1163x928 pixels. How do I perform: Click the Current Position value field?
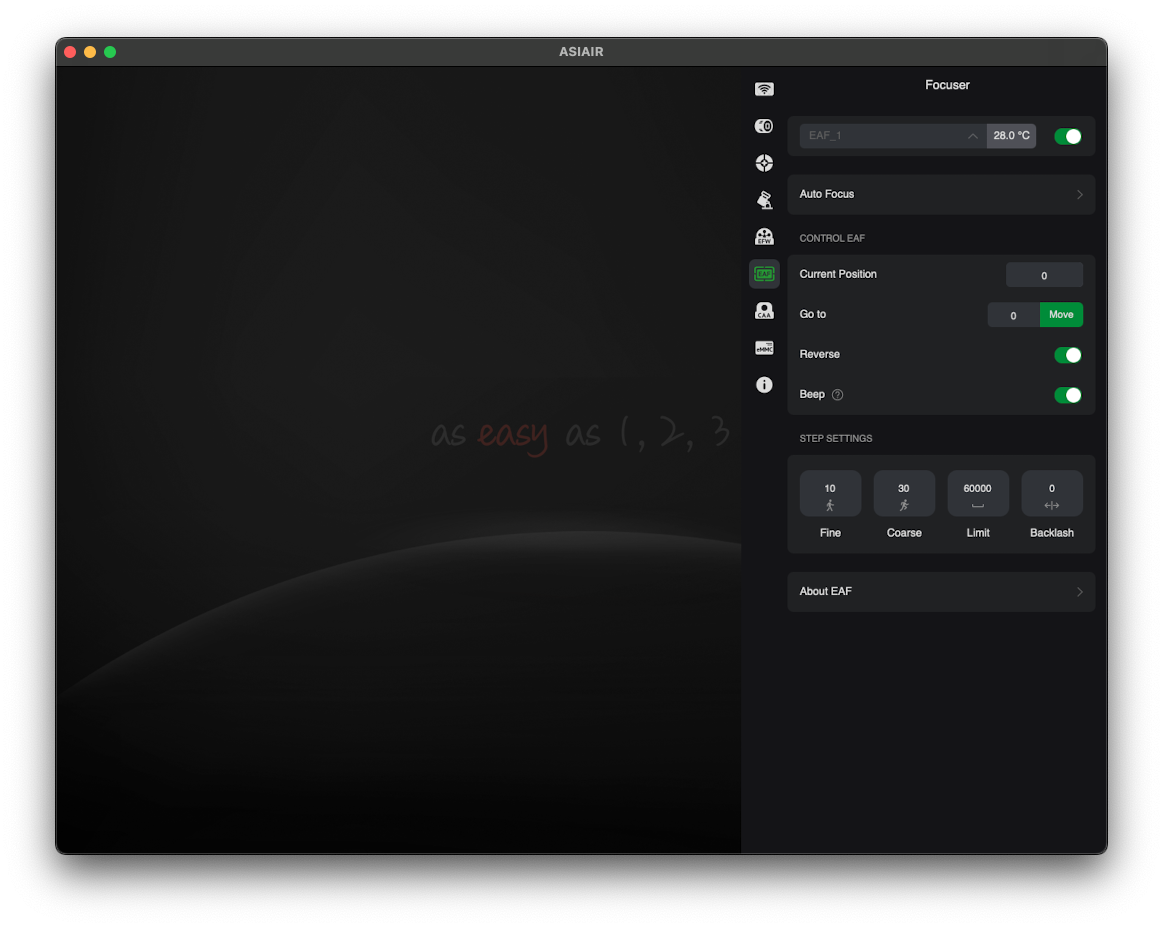1044,275
